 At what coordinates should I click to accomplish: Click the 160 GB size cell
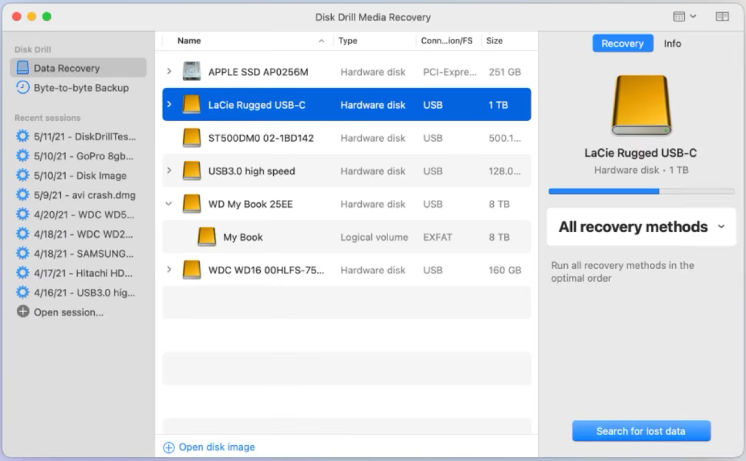pyautogui.click(x=504, y=270)
